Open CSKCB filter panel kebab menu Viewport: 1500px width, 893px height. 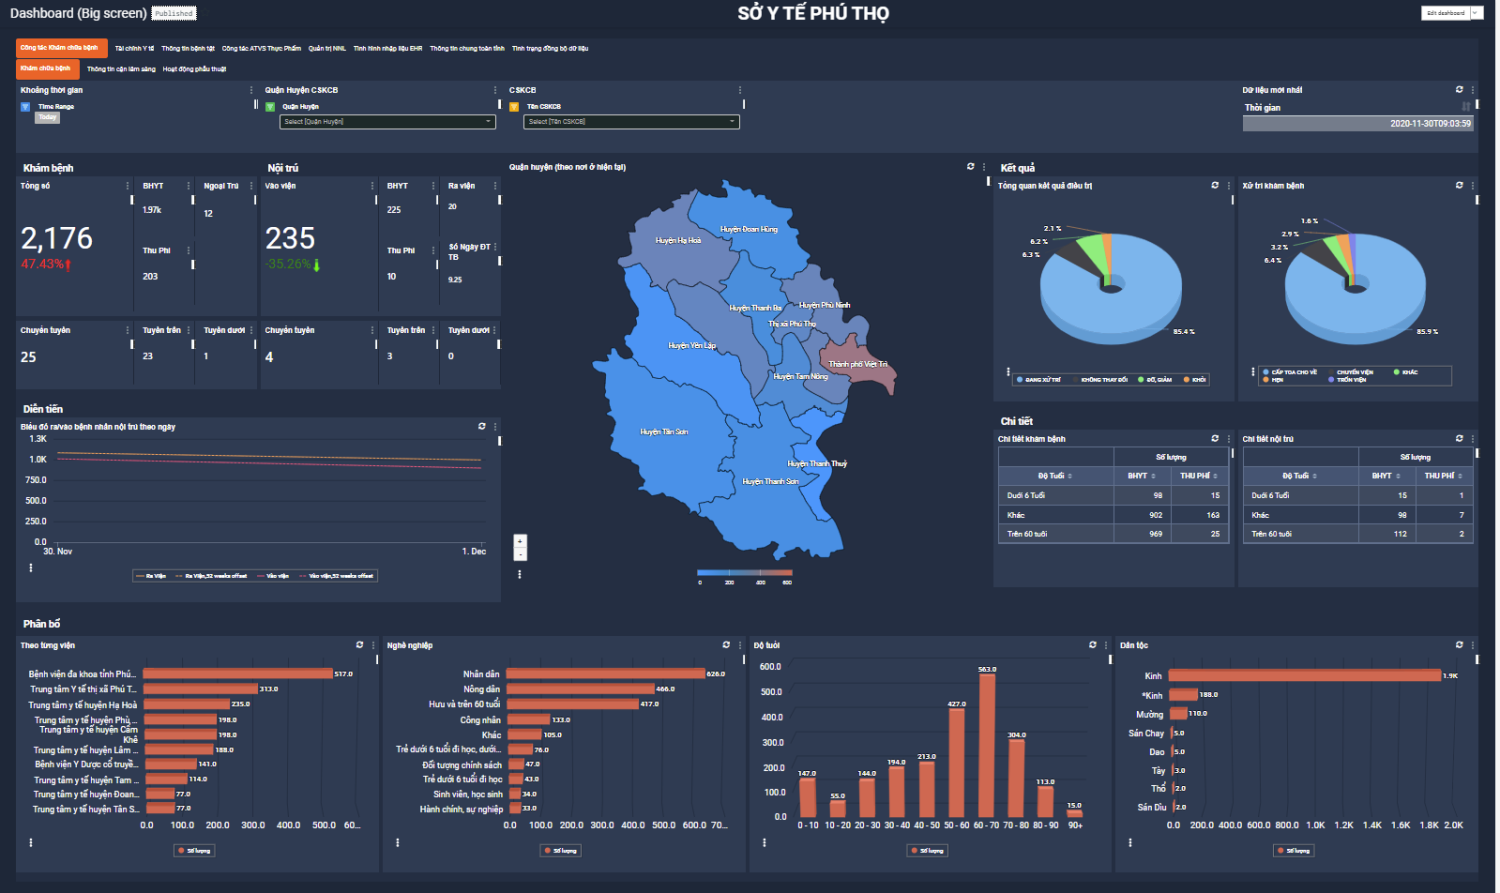(x=741, y=90)
